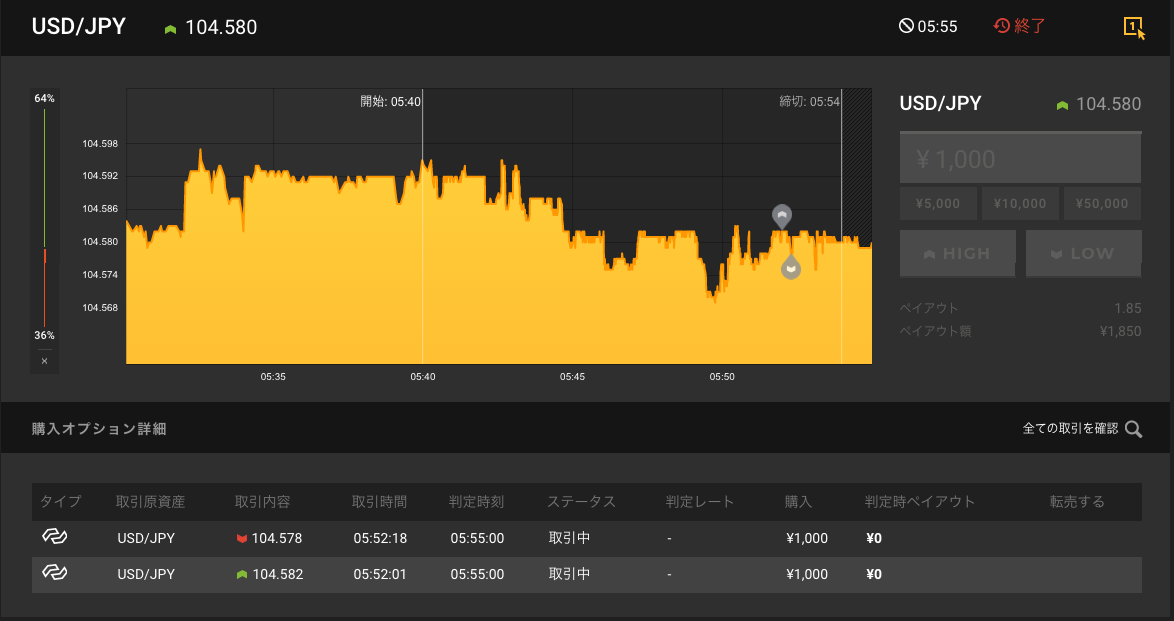Click the timer icon next to 05:55
This screenshot has width=1174, height=621.
tap(906, 26)
